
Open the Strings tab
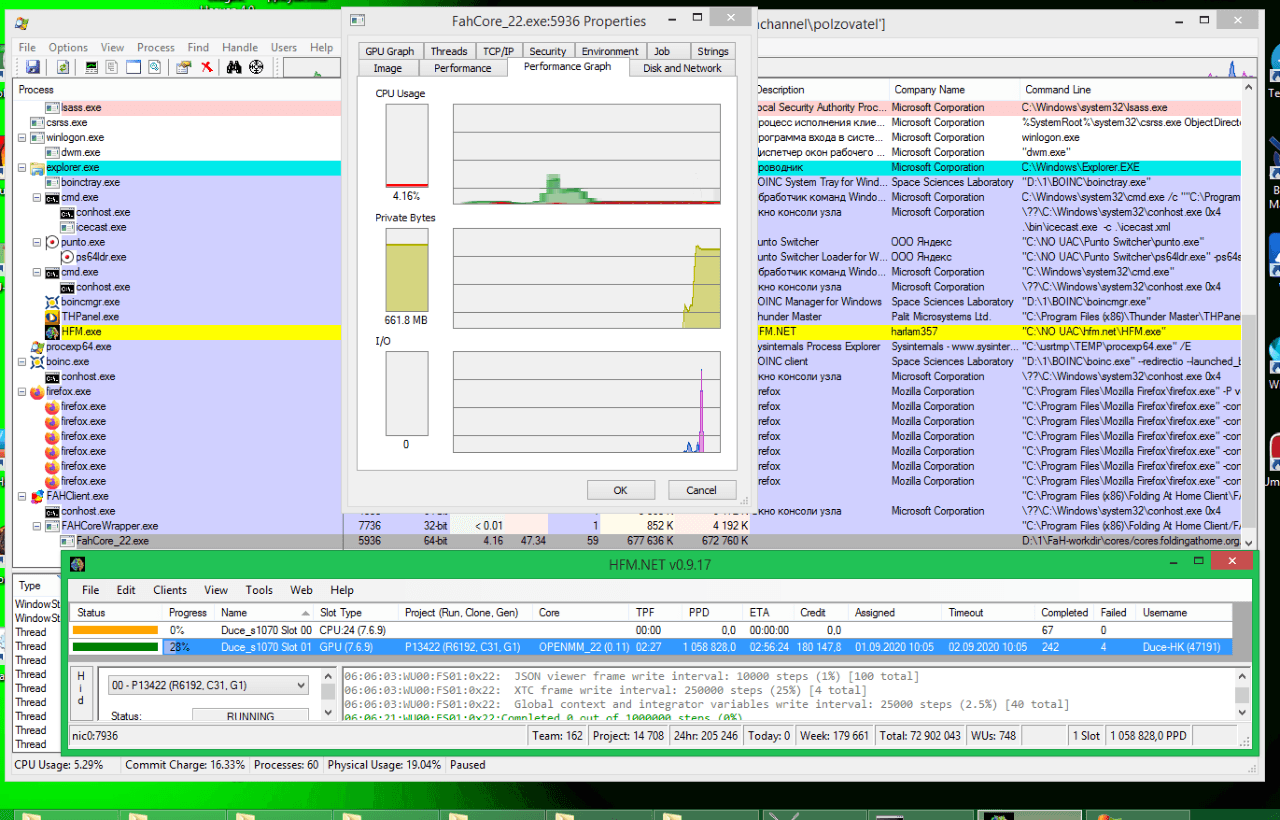[x=713, y=51]
